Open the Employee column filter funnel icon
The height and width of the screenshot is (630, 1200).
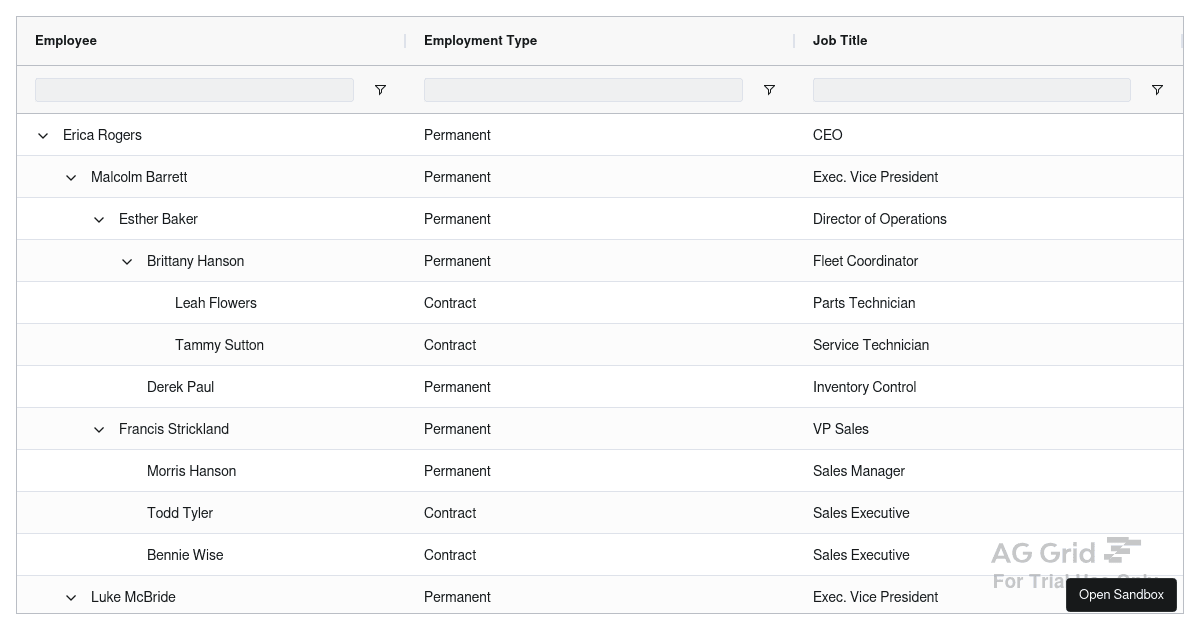[x=380, y=90]
